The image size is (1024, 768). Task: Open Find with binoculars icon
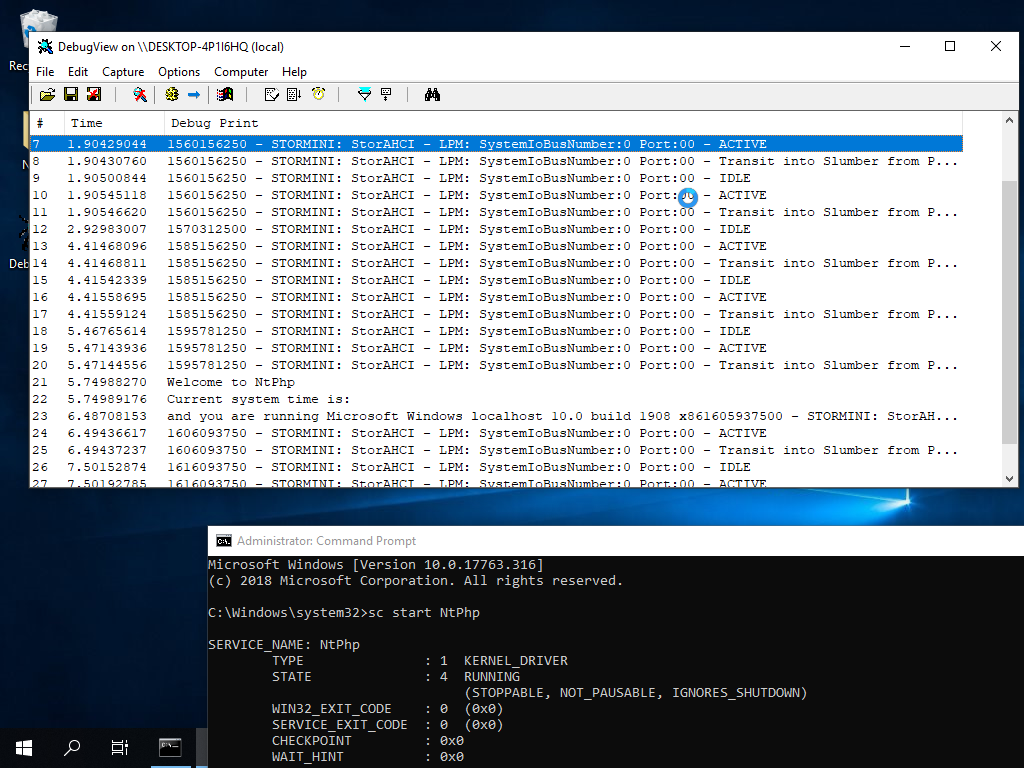click(x=432, y=95)
